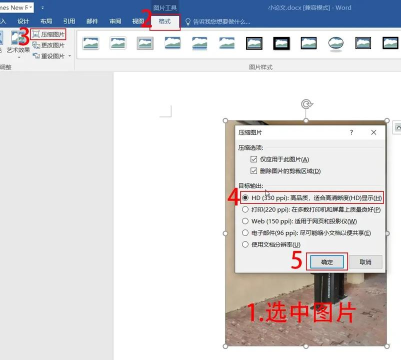This screenshot has height=360, width=401.
Task: Switch to the 引用 (References) tab
Action: tap(69, 21)
